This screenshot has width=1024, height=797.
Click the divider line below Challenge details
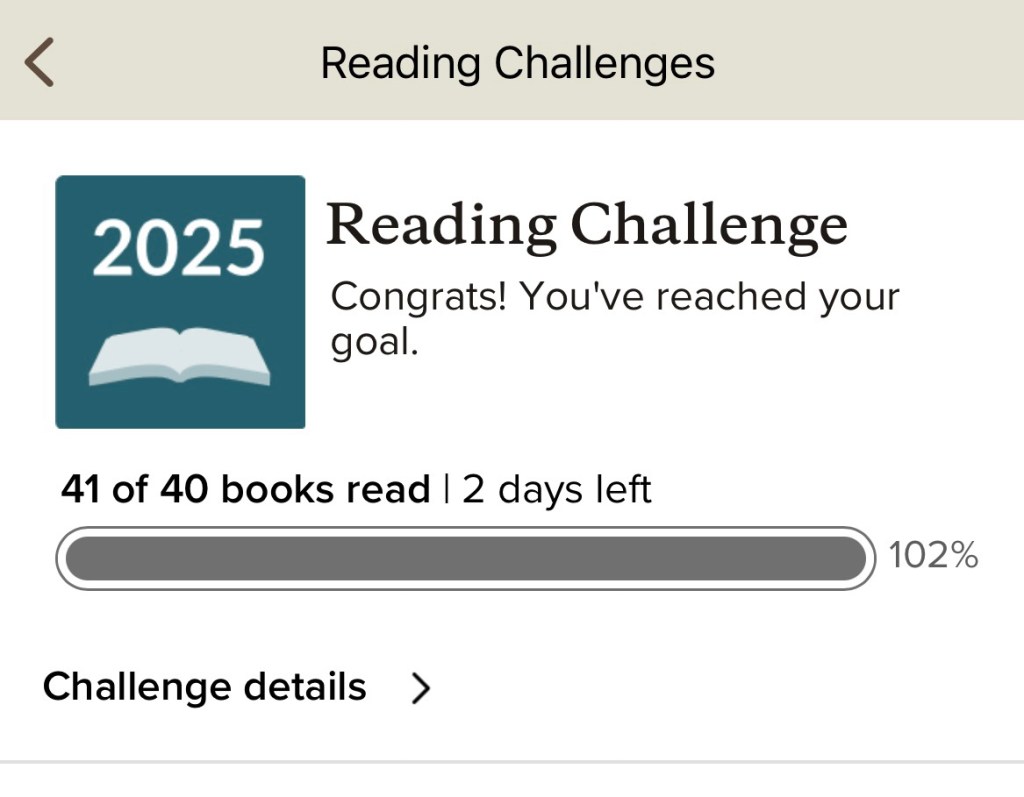tap(512, 762)
